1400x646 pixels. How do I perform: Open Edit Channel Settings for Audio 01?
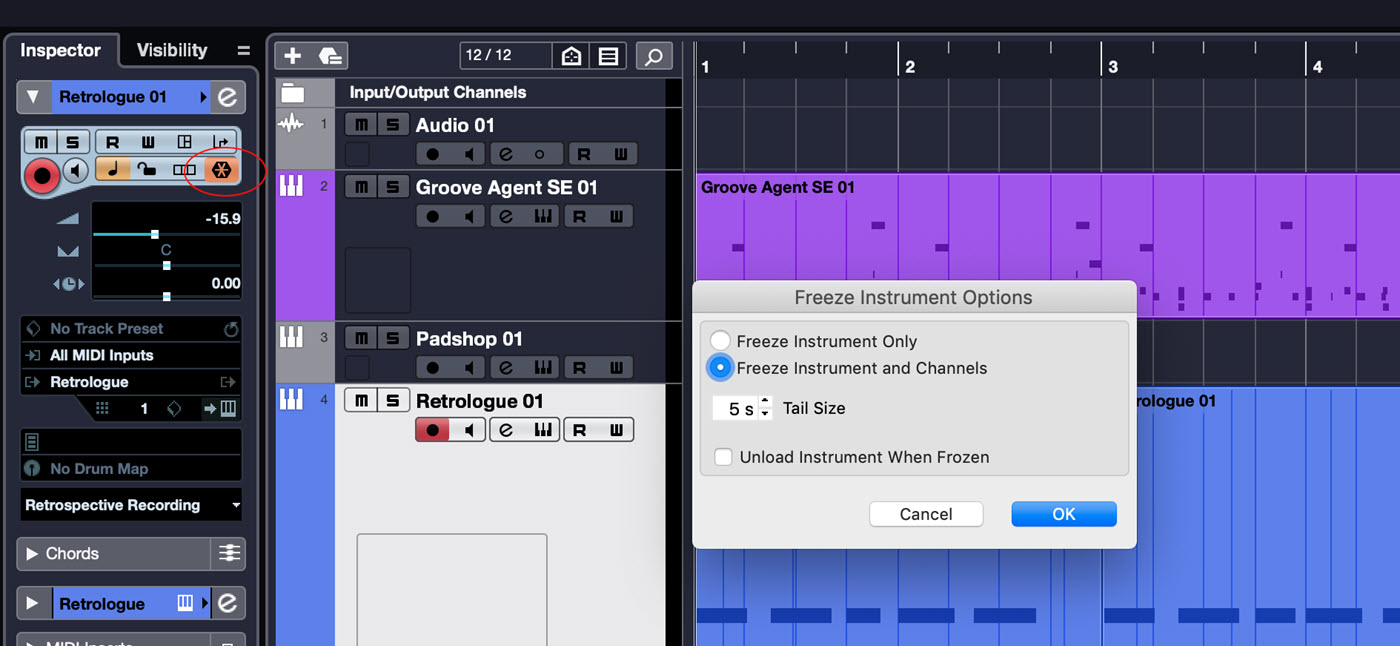(x=506, y=155)
